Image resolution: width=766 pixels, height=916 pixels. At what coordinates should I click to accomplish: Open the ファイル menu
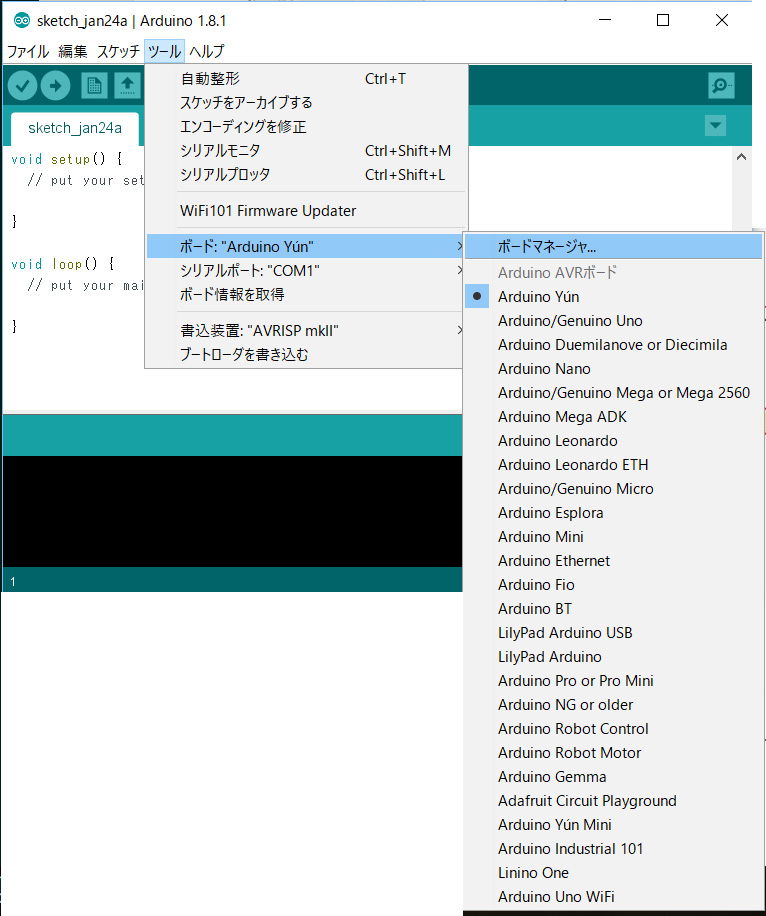[28, 51]
